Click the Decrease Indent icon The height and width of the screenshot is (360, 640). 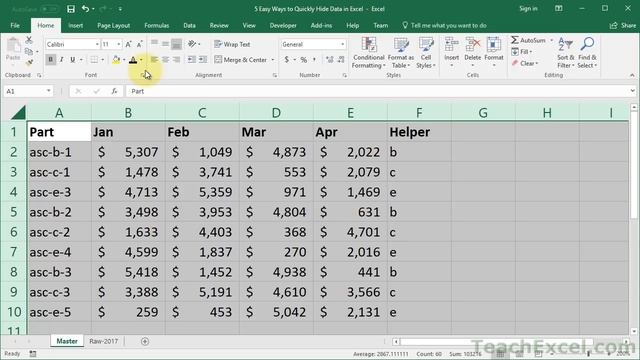coord(191,60)
